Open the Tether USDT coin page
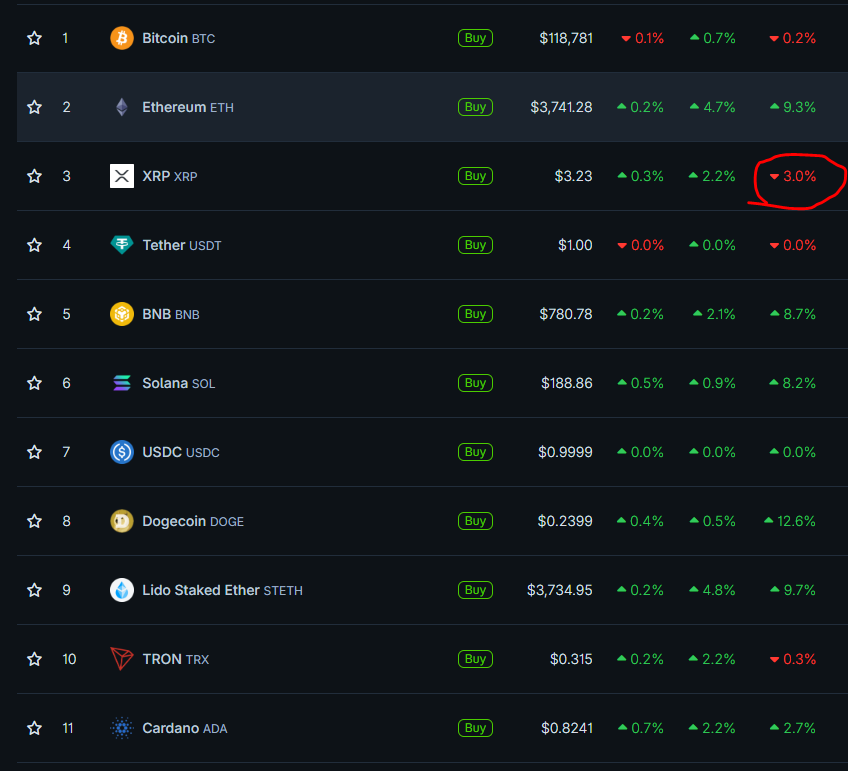 (x=182, y=245)
